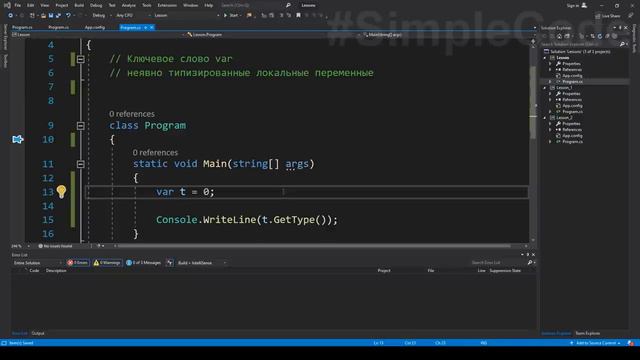Click the editor horizontal scrollbar
The height and width of the screenshot is (360, 640).
[314, 246]
